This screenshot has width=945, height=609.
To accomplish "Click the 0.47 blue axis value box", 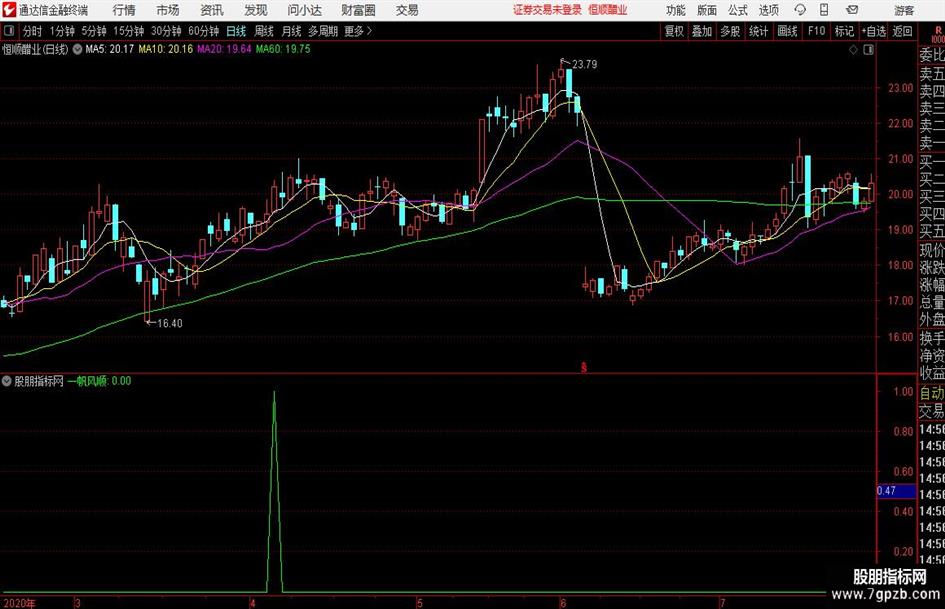I will [896, 491].
